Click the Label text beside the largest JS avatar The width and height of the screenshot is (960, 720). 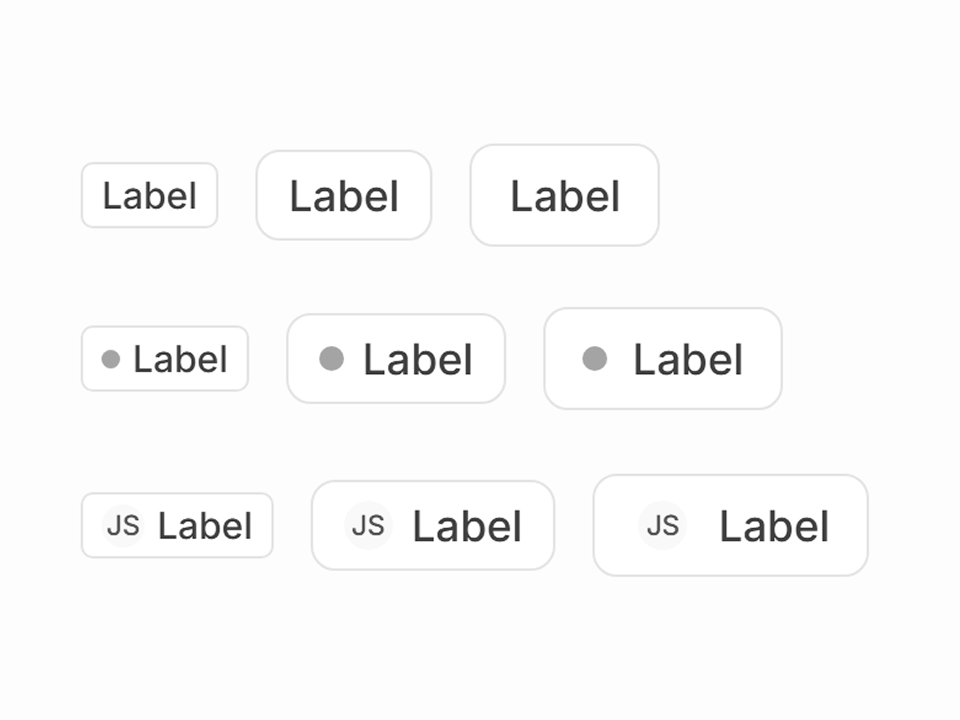774,527
